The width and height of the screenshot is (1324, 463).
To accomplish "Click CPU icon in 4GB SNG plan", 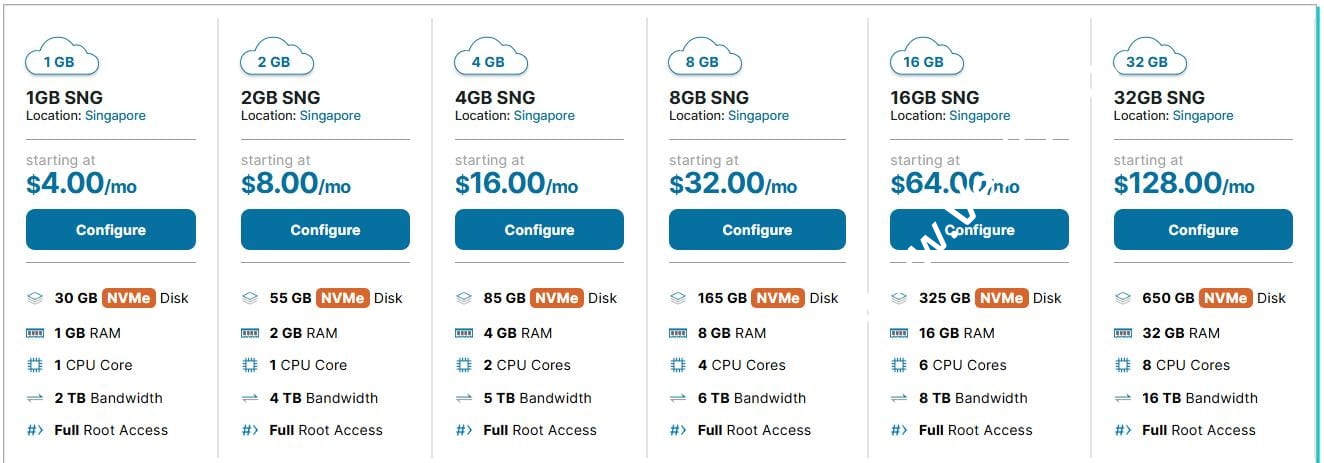I will (x=464, y=365).
